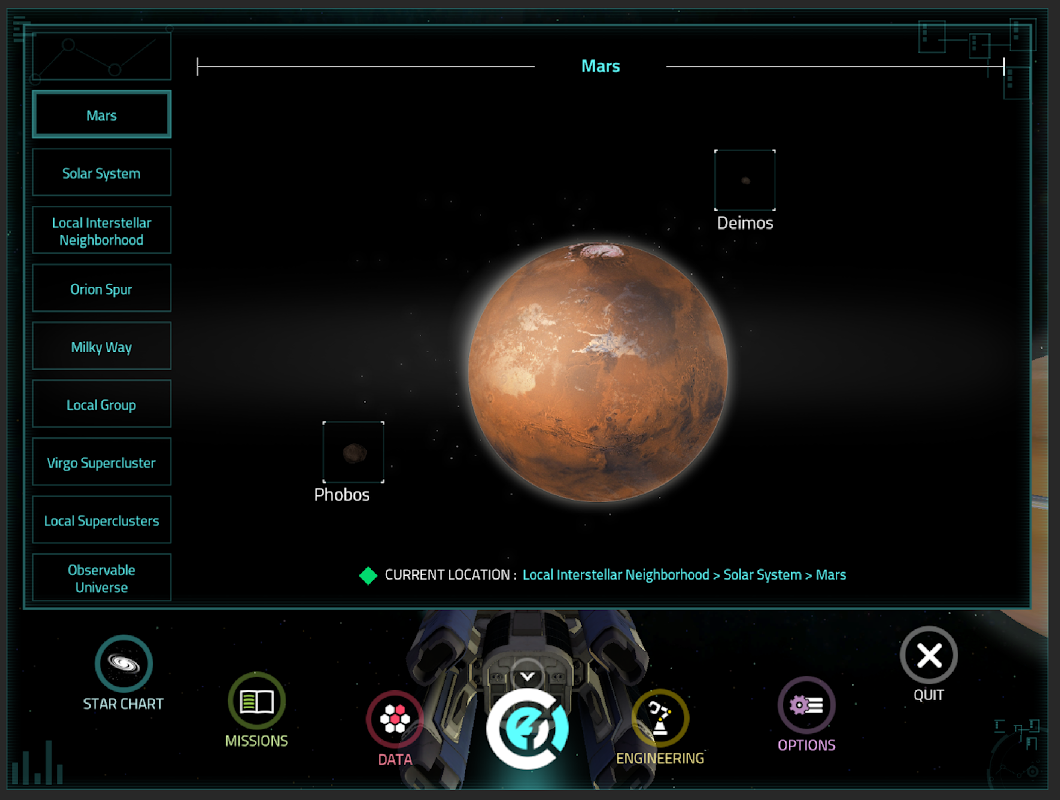This screenshot has width=1060, height=800.
Task: Select the Deimos moon marker
Action: pos(745,180)
